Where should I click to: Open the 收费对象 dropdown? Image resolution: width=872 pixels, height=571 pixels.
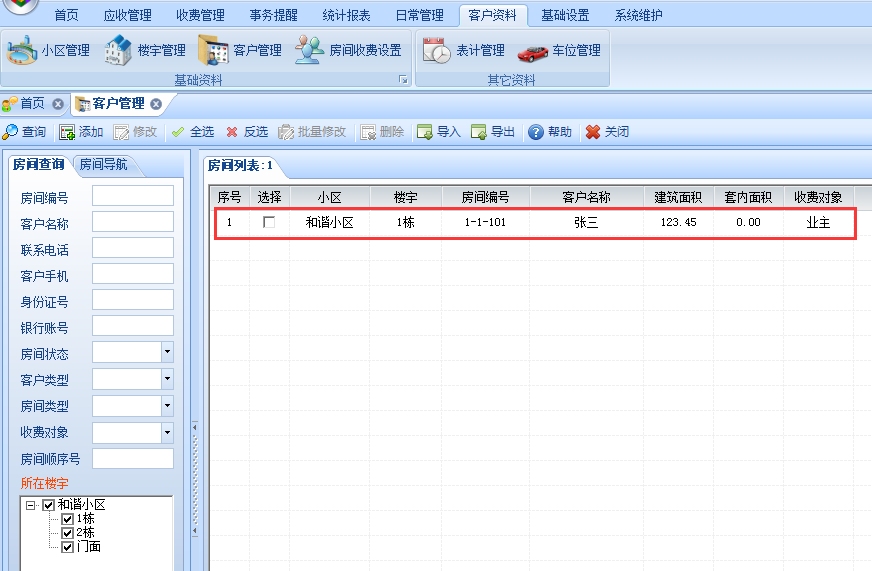point(167,432)
